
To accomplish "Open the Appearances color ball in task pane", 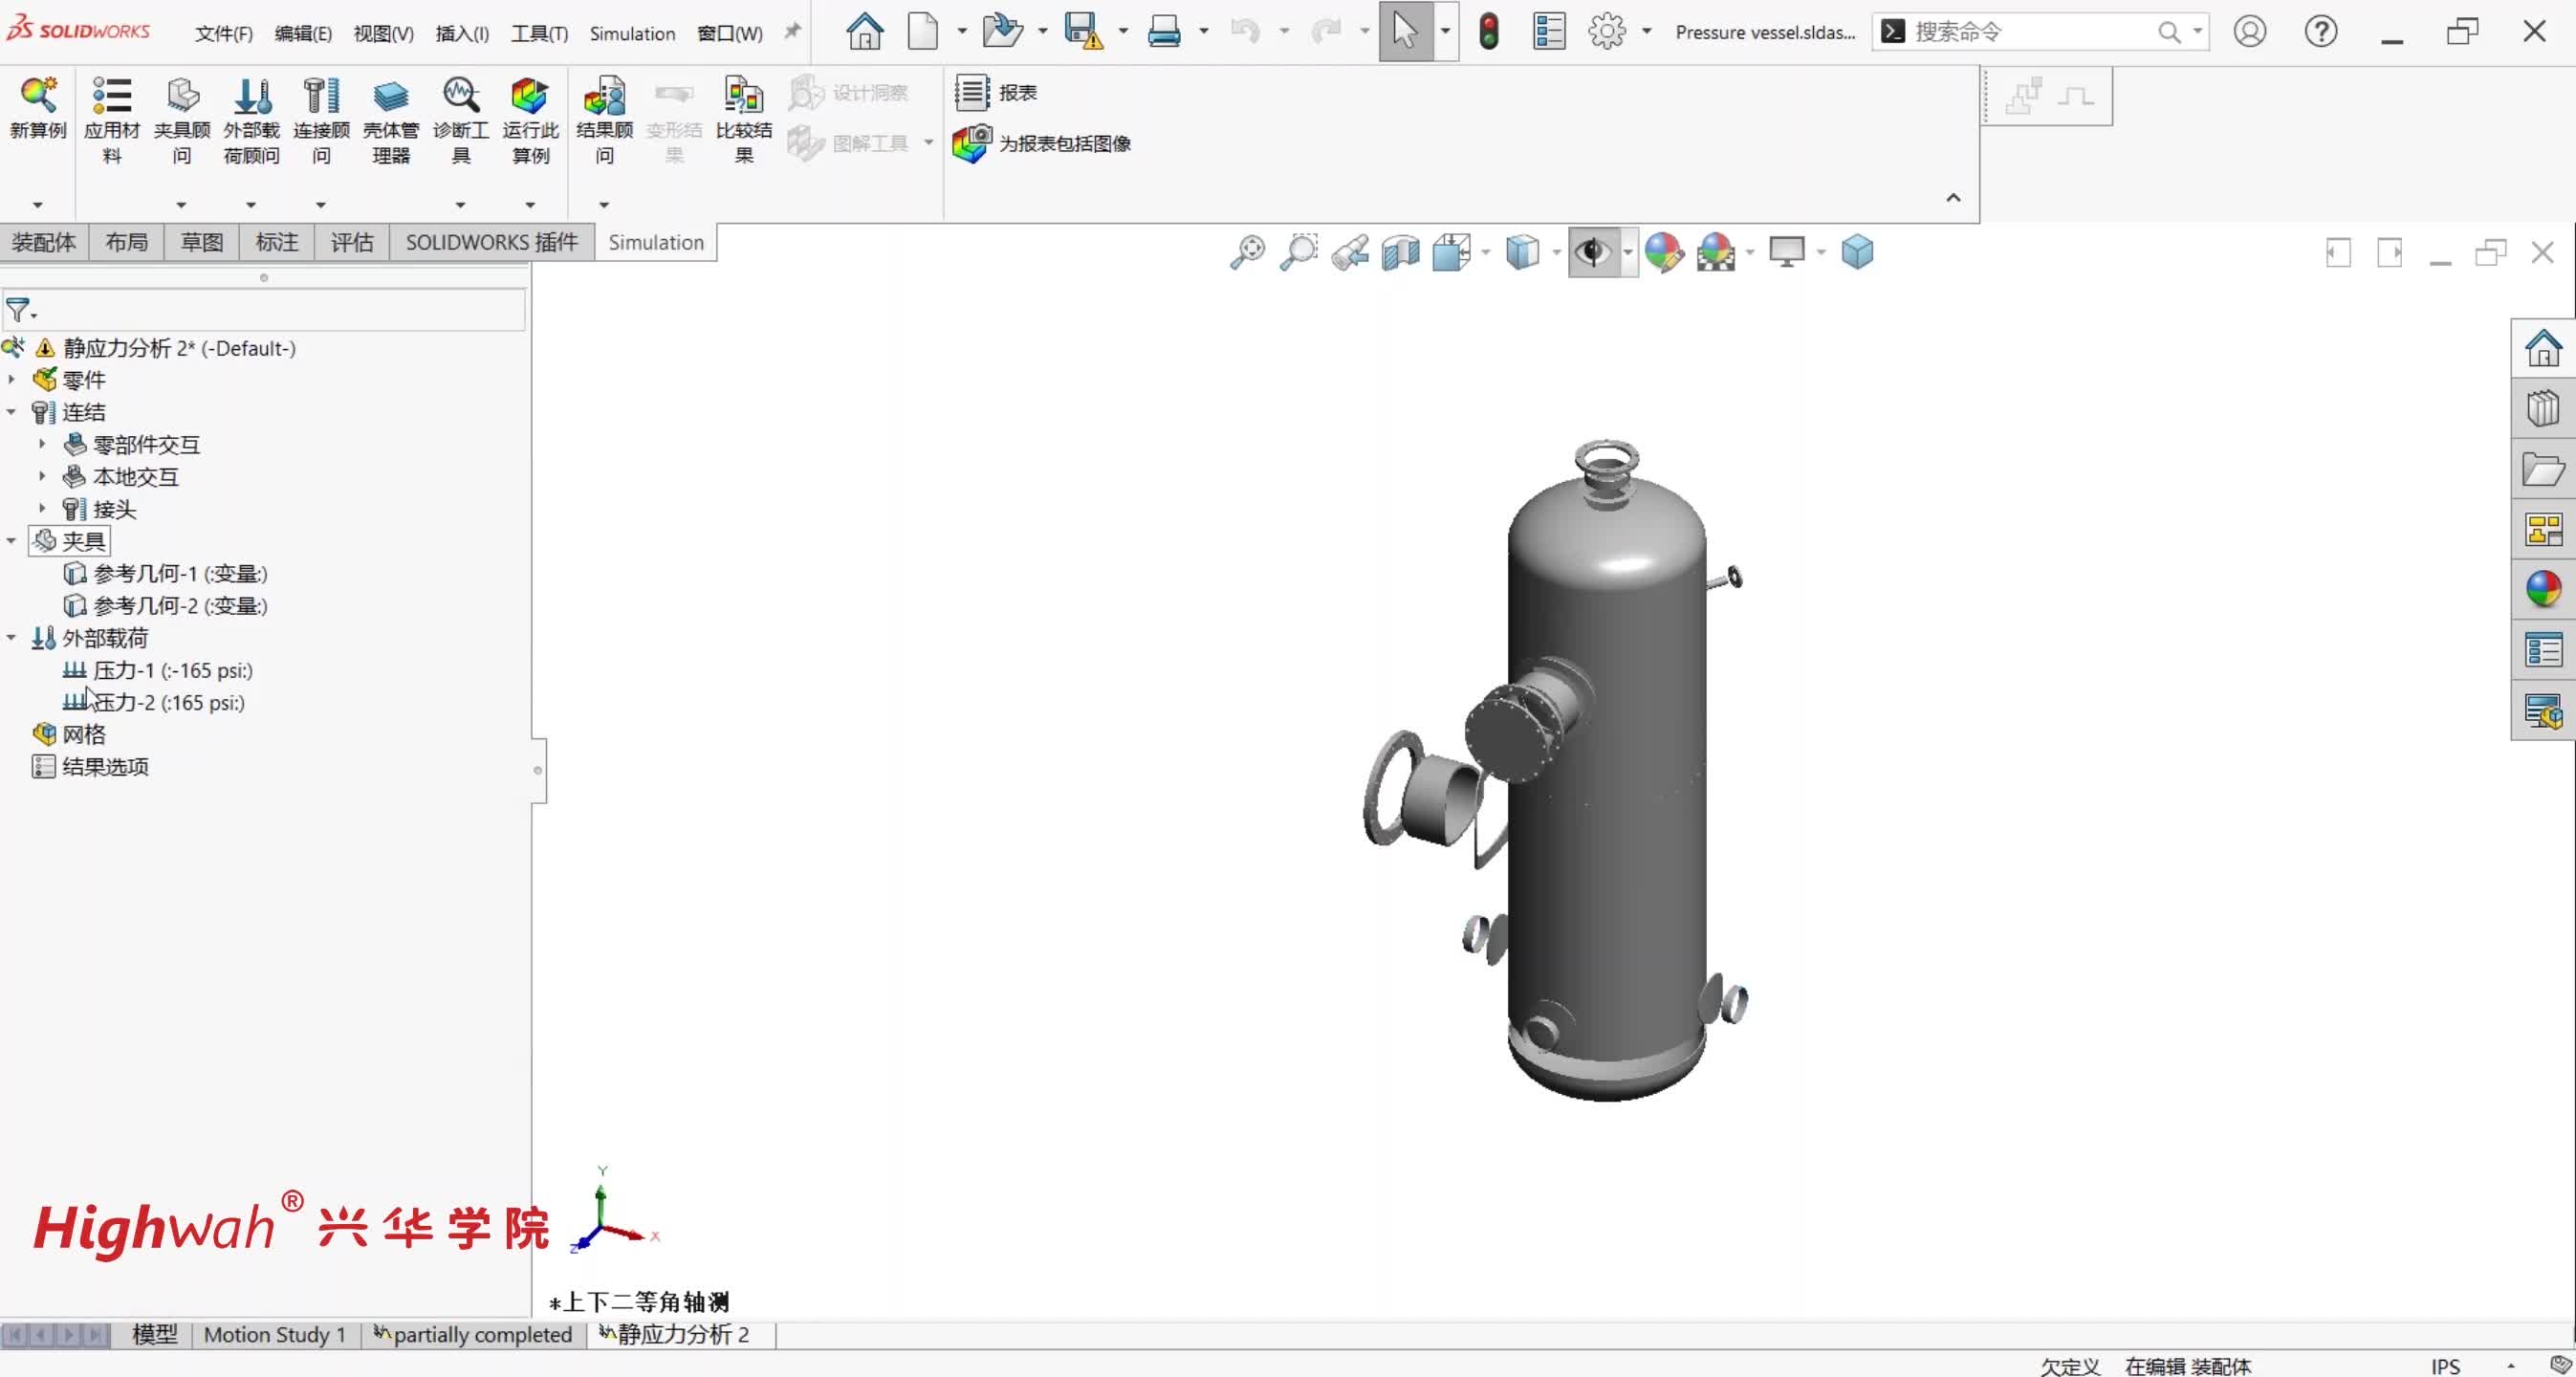I will [x=2542, y=588].
